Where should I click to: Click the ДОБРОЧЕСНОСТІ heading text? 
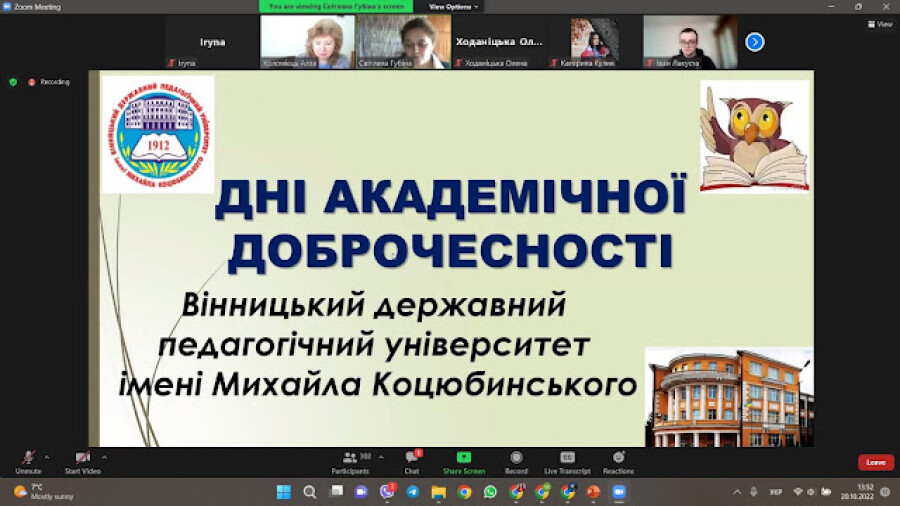(451, 251)
